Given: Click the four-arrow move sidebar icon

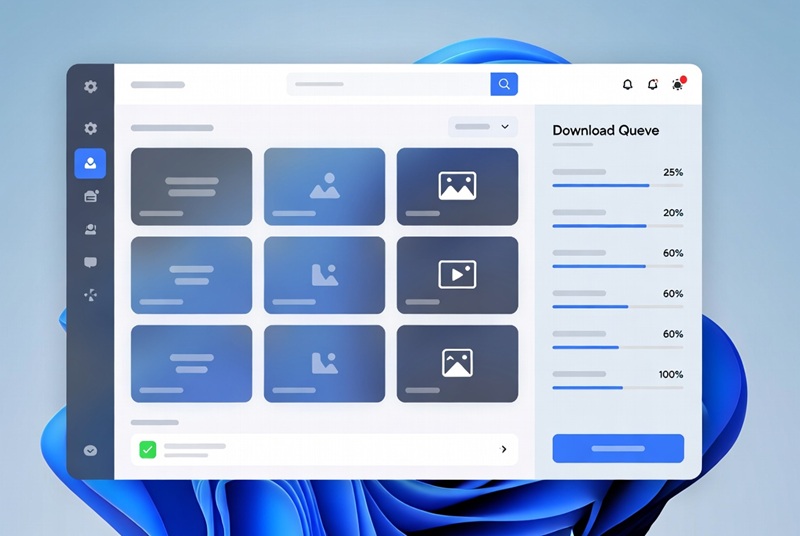Looking at the screenshot, I should (x=90, y=295).
